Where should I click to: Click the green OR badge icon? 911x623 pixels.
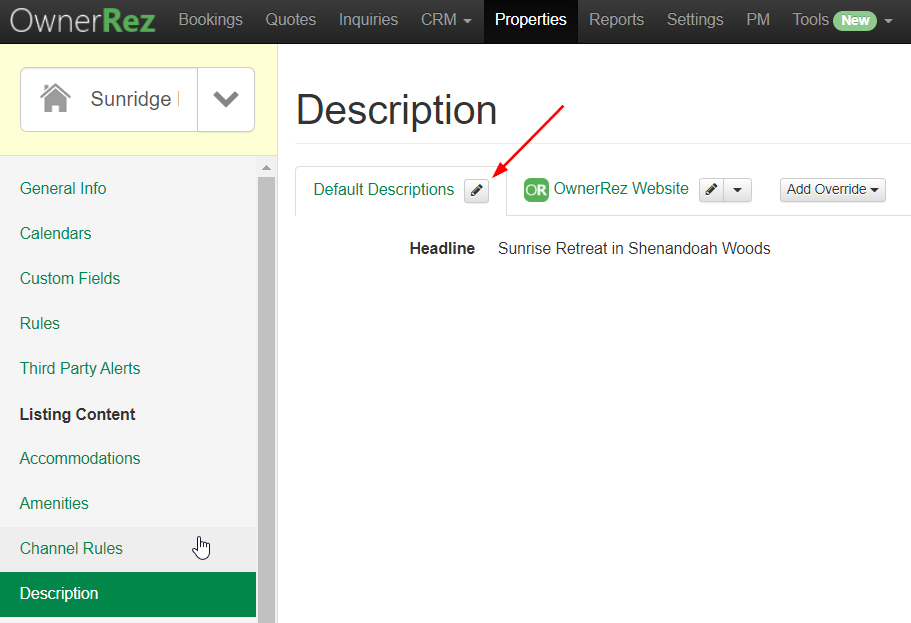(536, 189)
